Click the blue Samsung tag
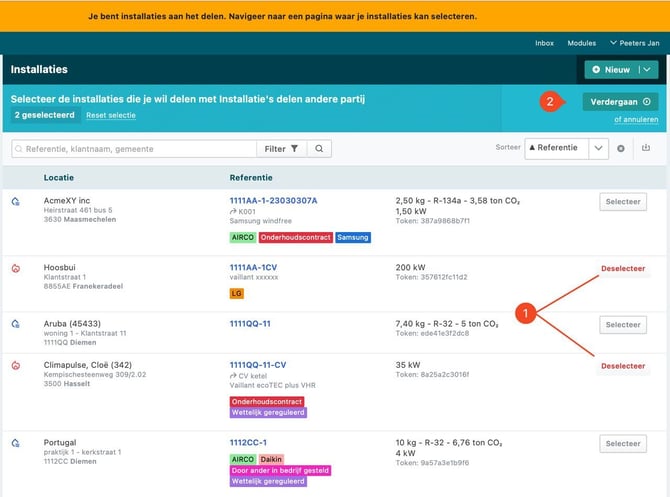670x497 pixels. click(x=353, y=237)
